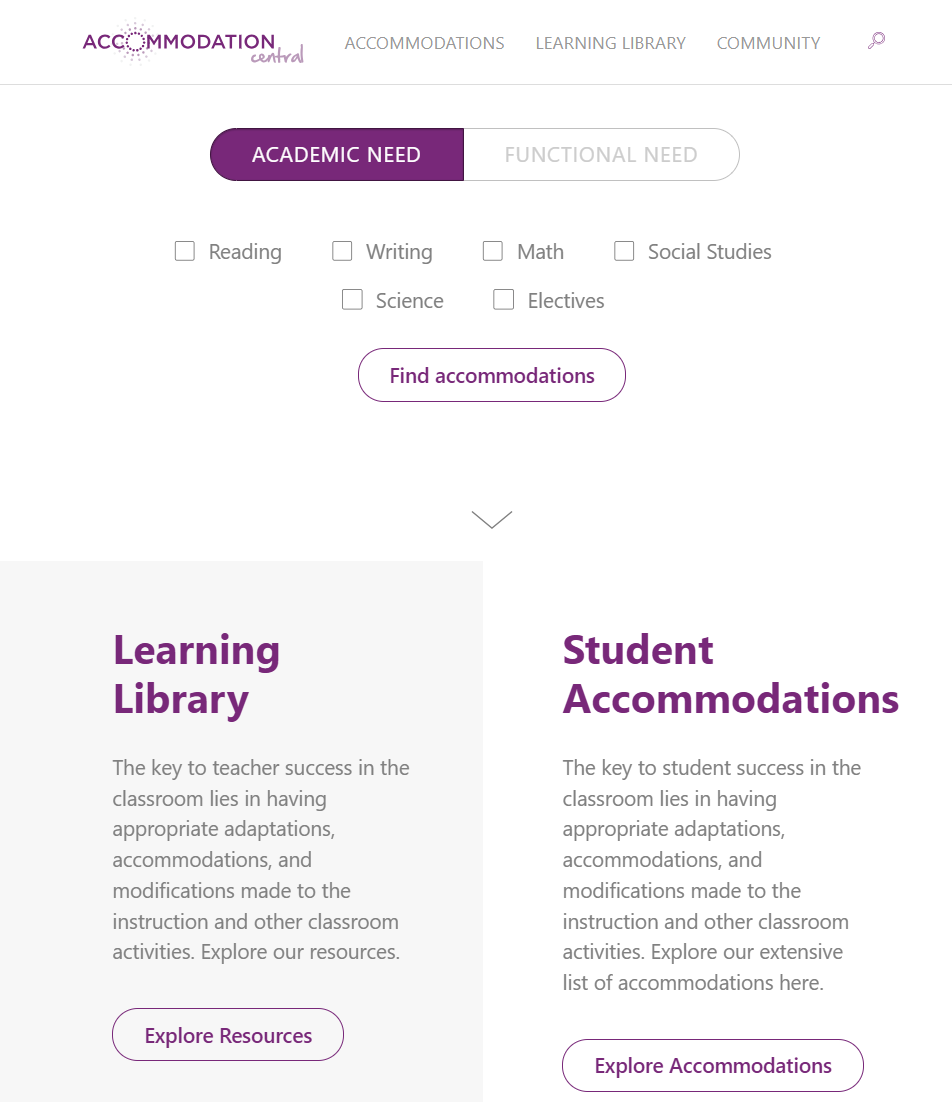Enable the Writing subject filter
Viewport: 952px width, 1102px height.
[x=342, y=251]
